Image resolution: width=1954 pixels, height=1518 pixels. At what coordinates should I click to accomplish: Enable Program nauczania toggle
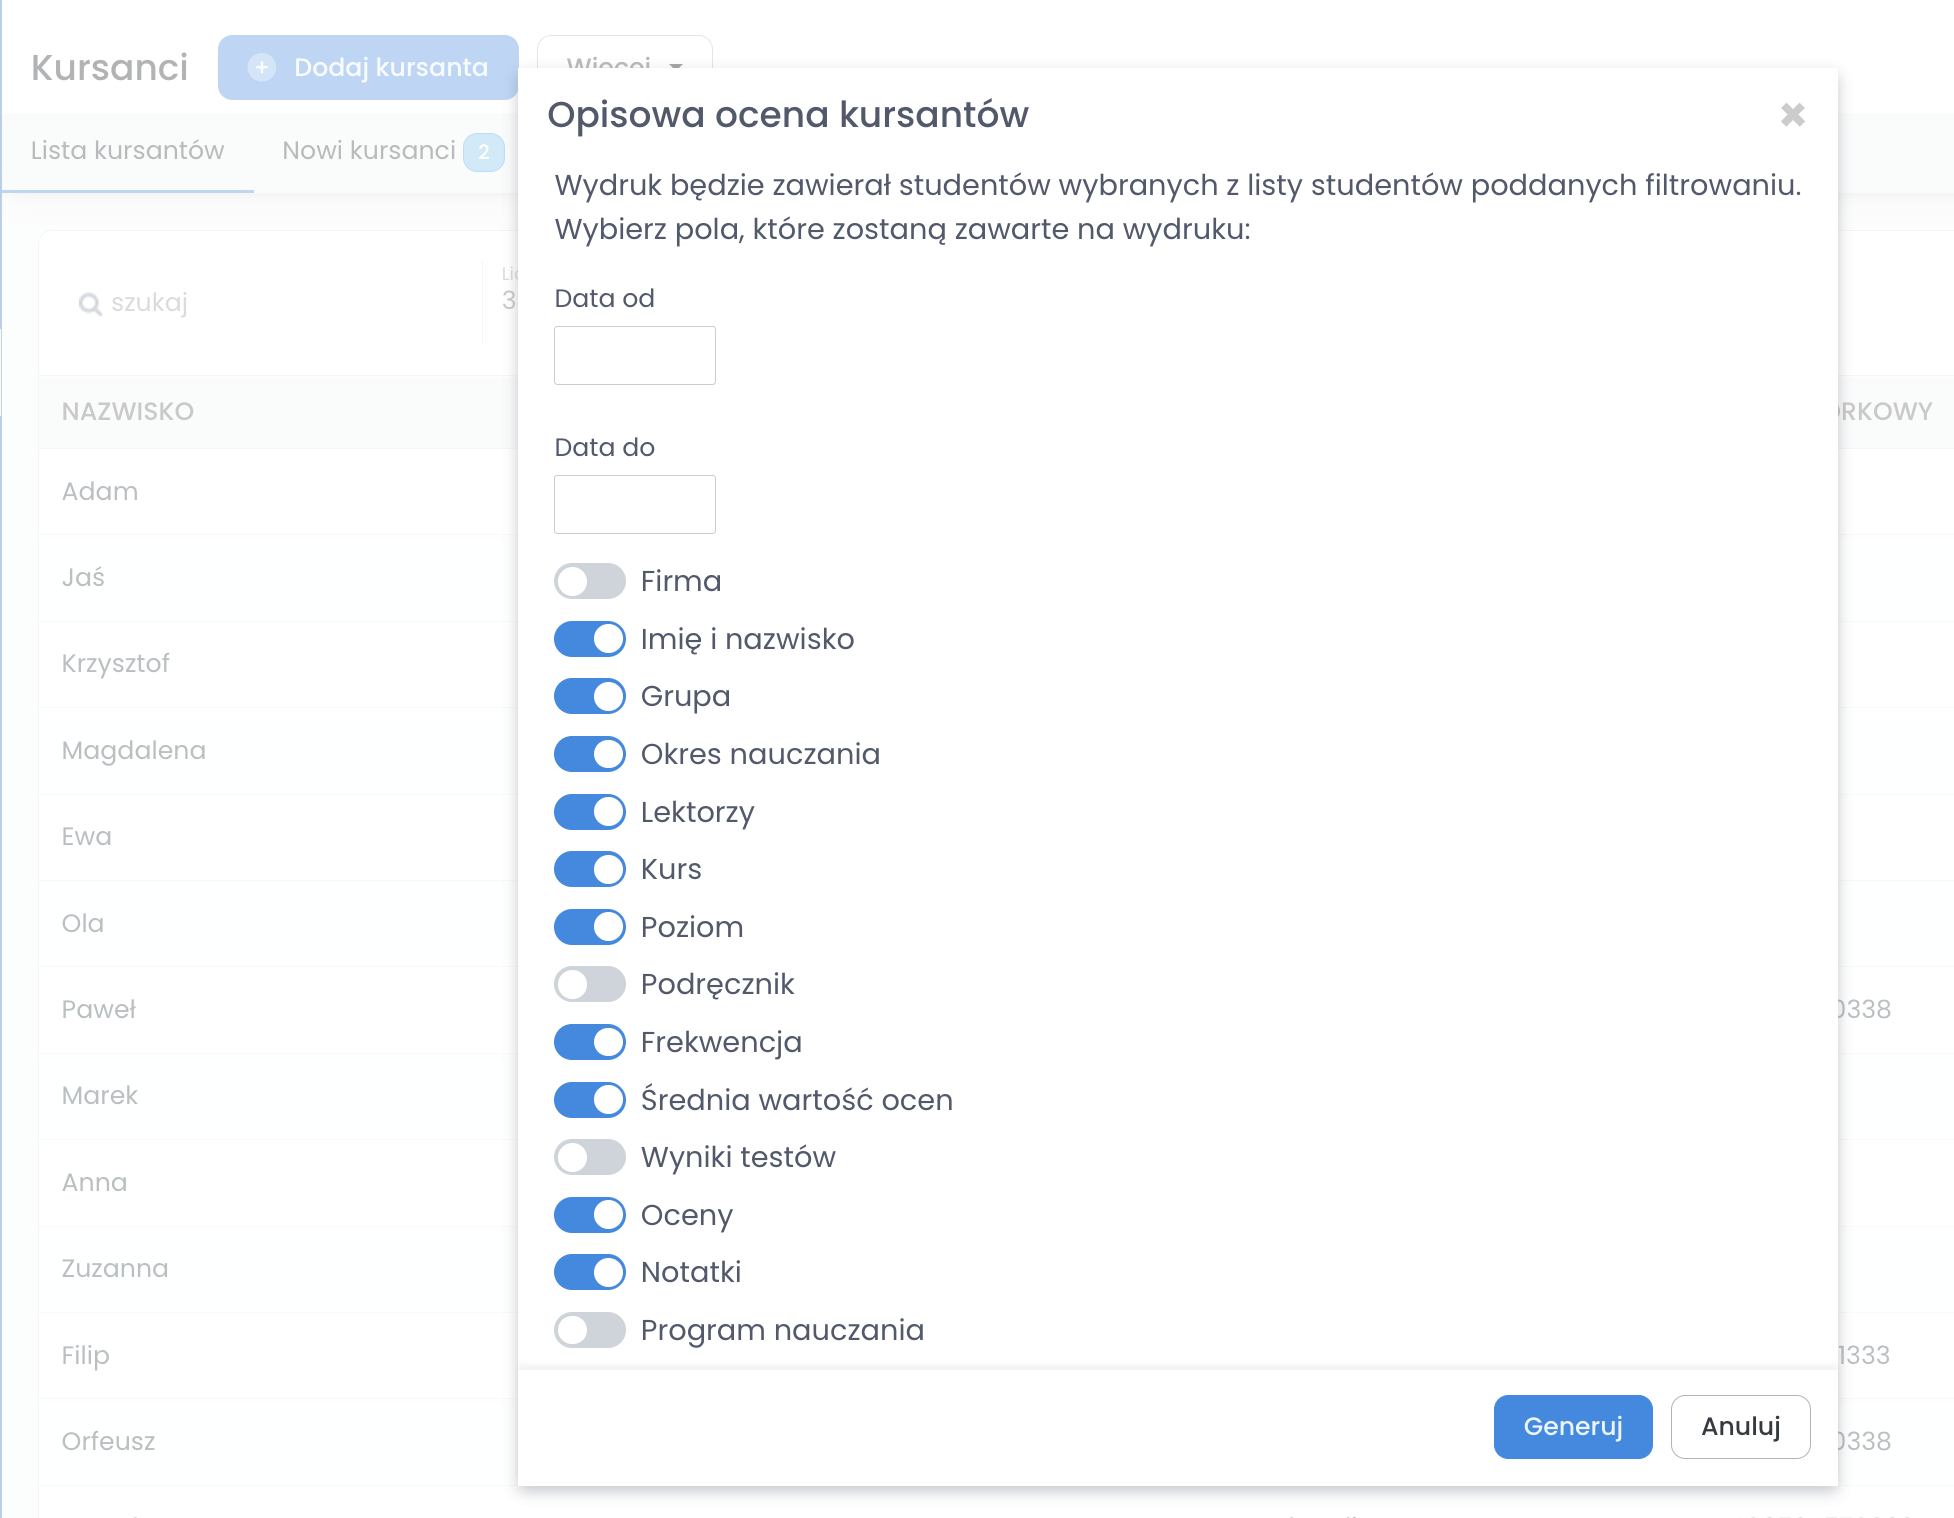590,1330
